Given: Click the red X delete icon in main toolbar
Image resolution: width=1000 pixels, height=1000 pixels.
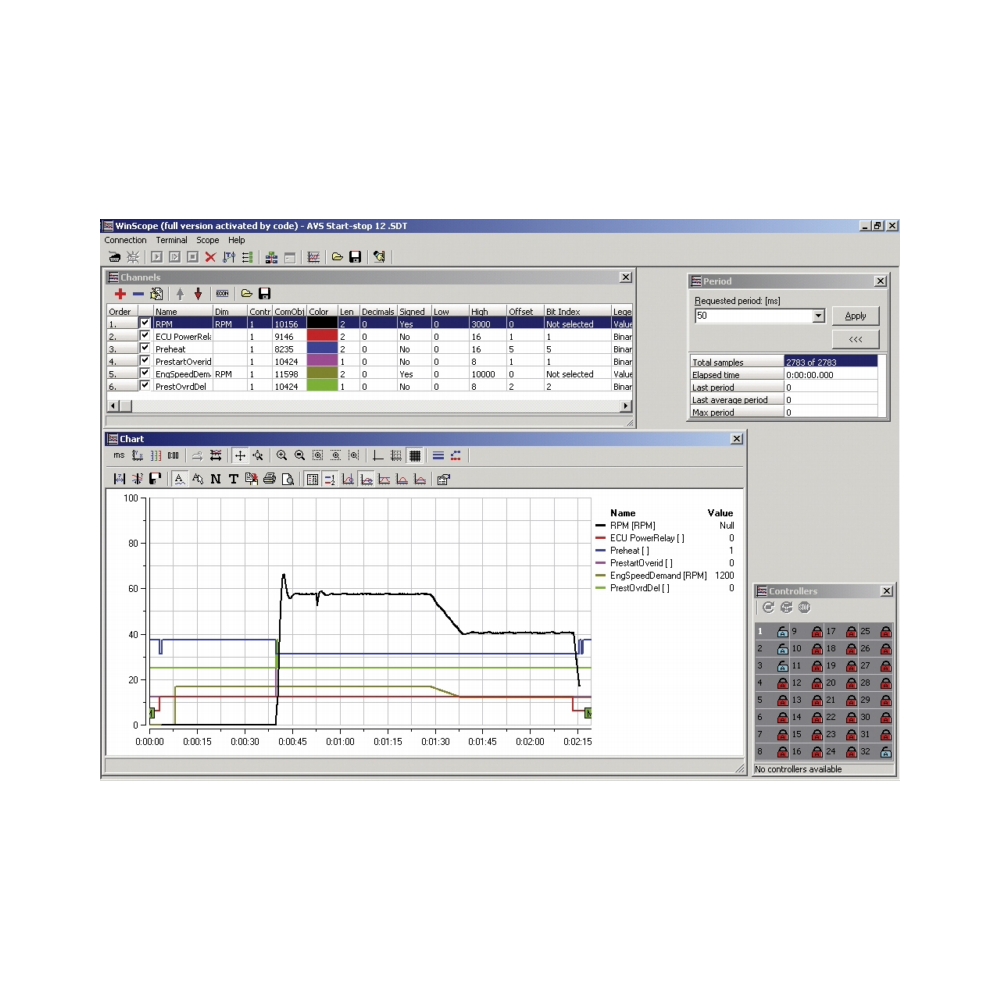Looking at the screenshot, I should coord(210,257).
